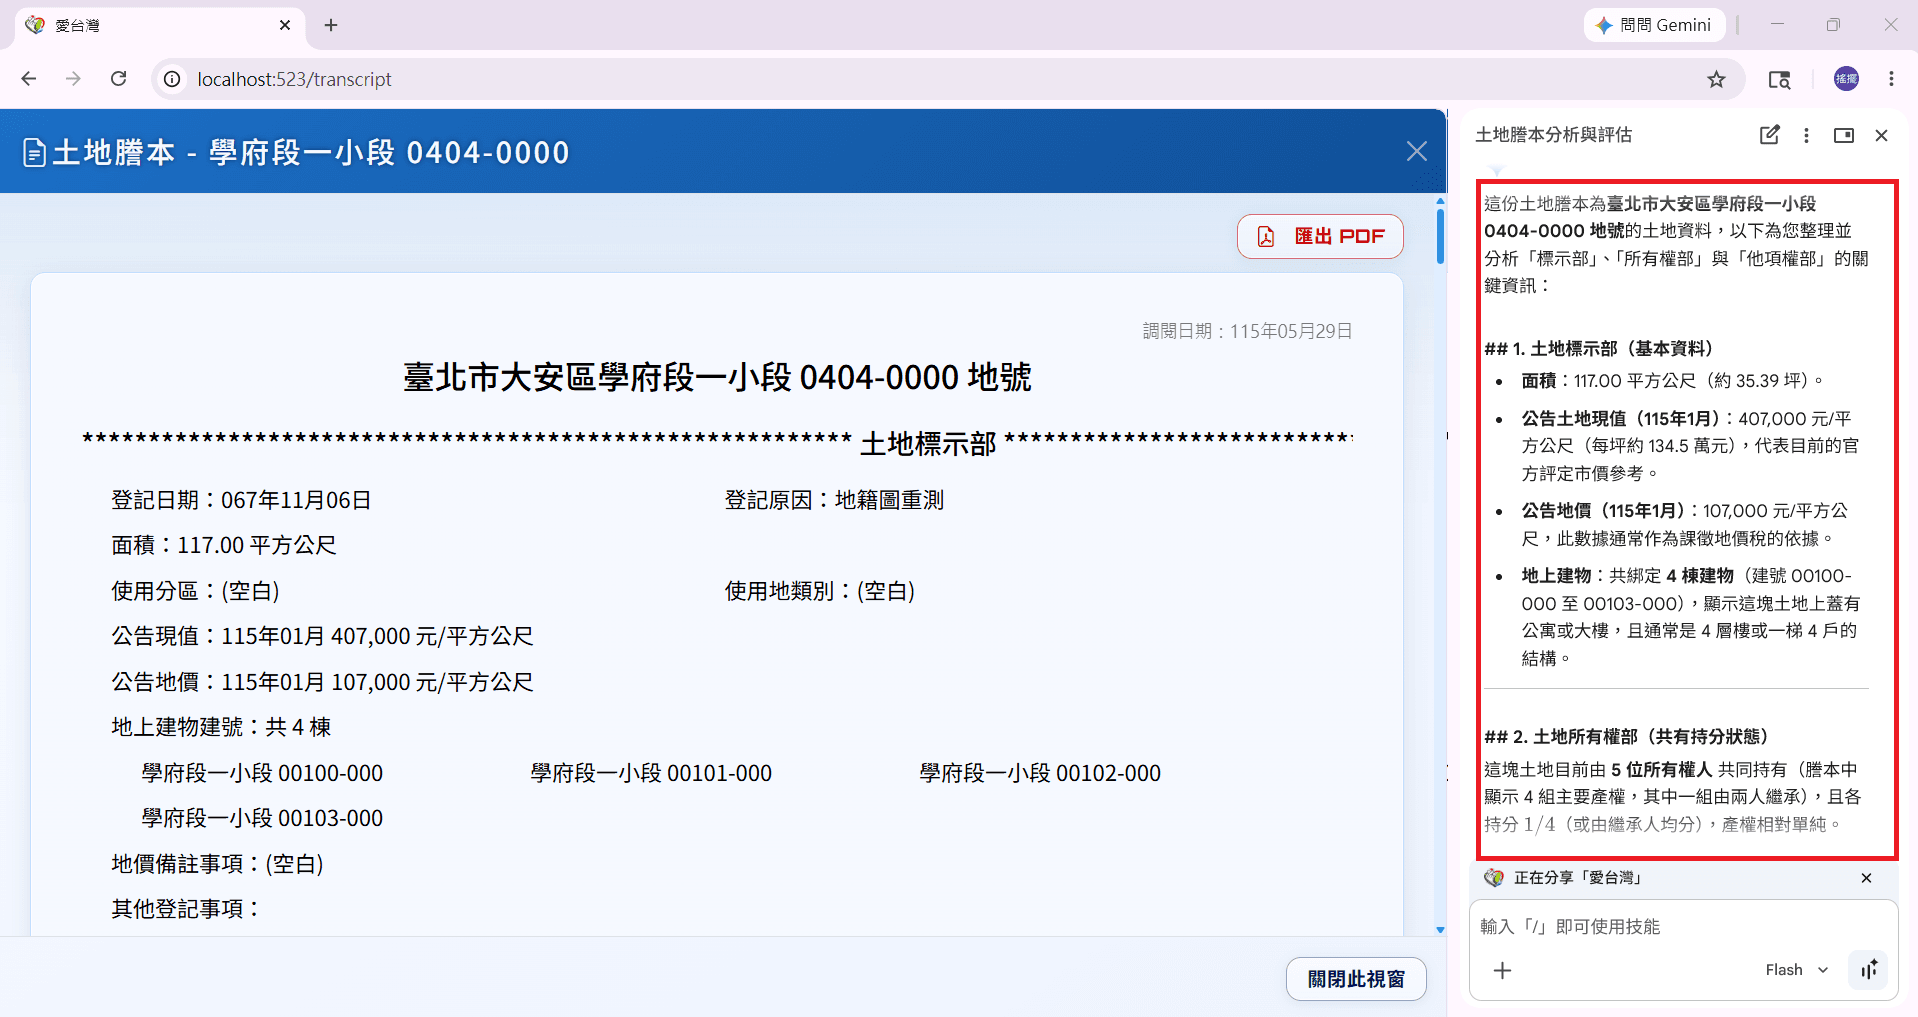The width and height of the screenshot is (1918, 1017).
Task: Click 登記原因:地籍圖重測 text
Action: click(834, 500)
